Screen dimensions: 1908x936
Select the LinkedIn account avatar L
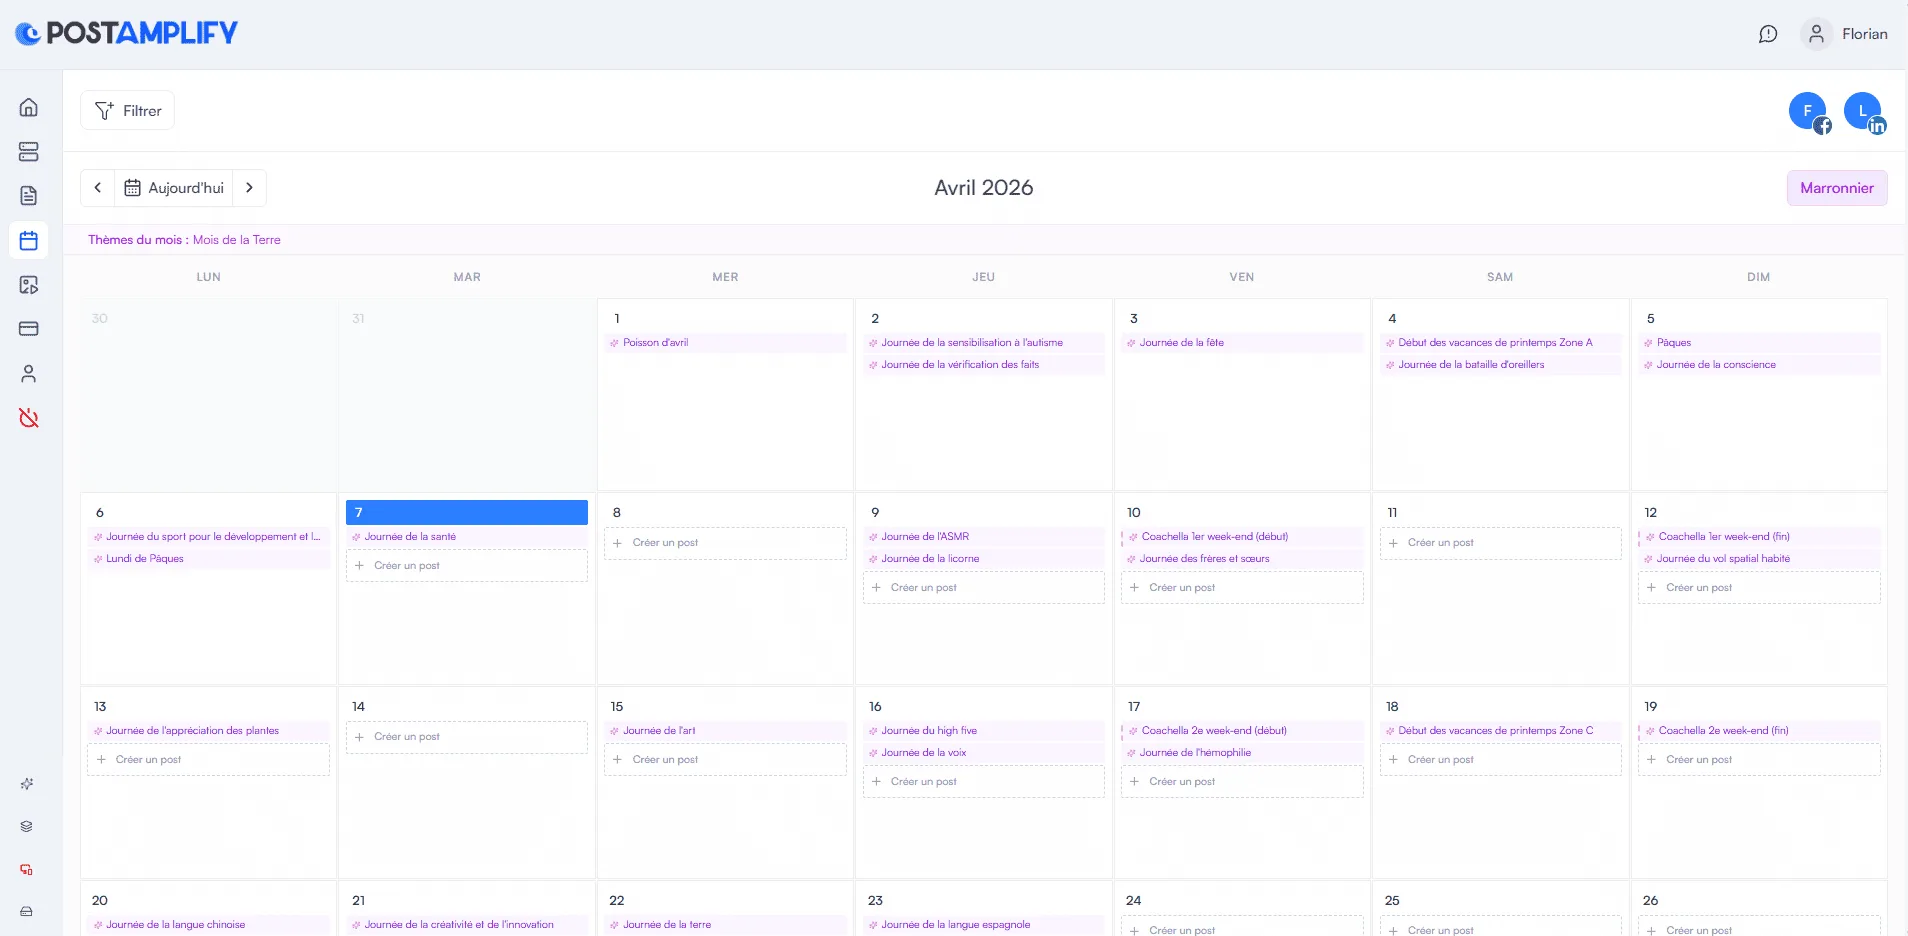1864,112
